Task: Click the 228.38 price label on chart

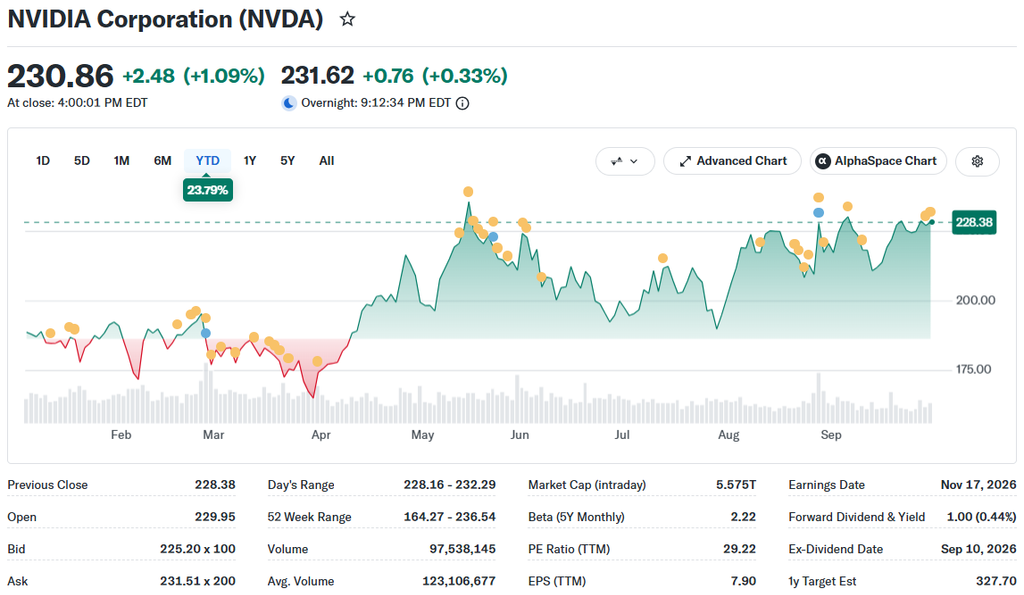Action: 974,222
